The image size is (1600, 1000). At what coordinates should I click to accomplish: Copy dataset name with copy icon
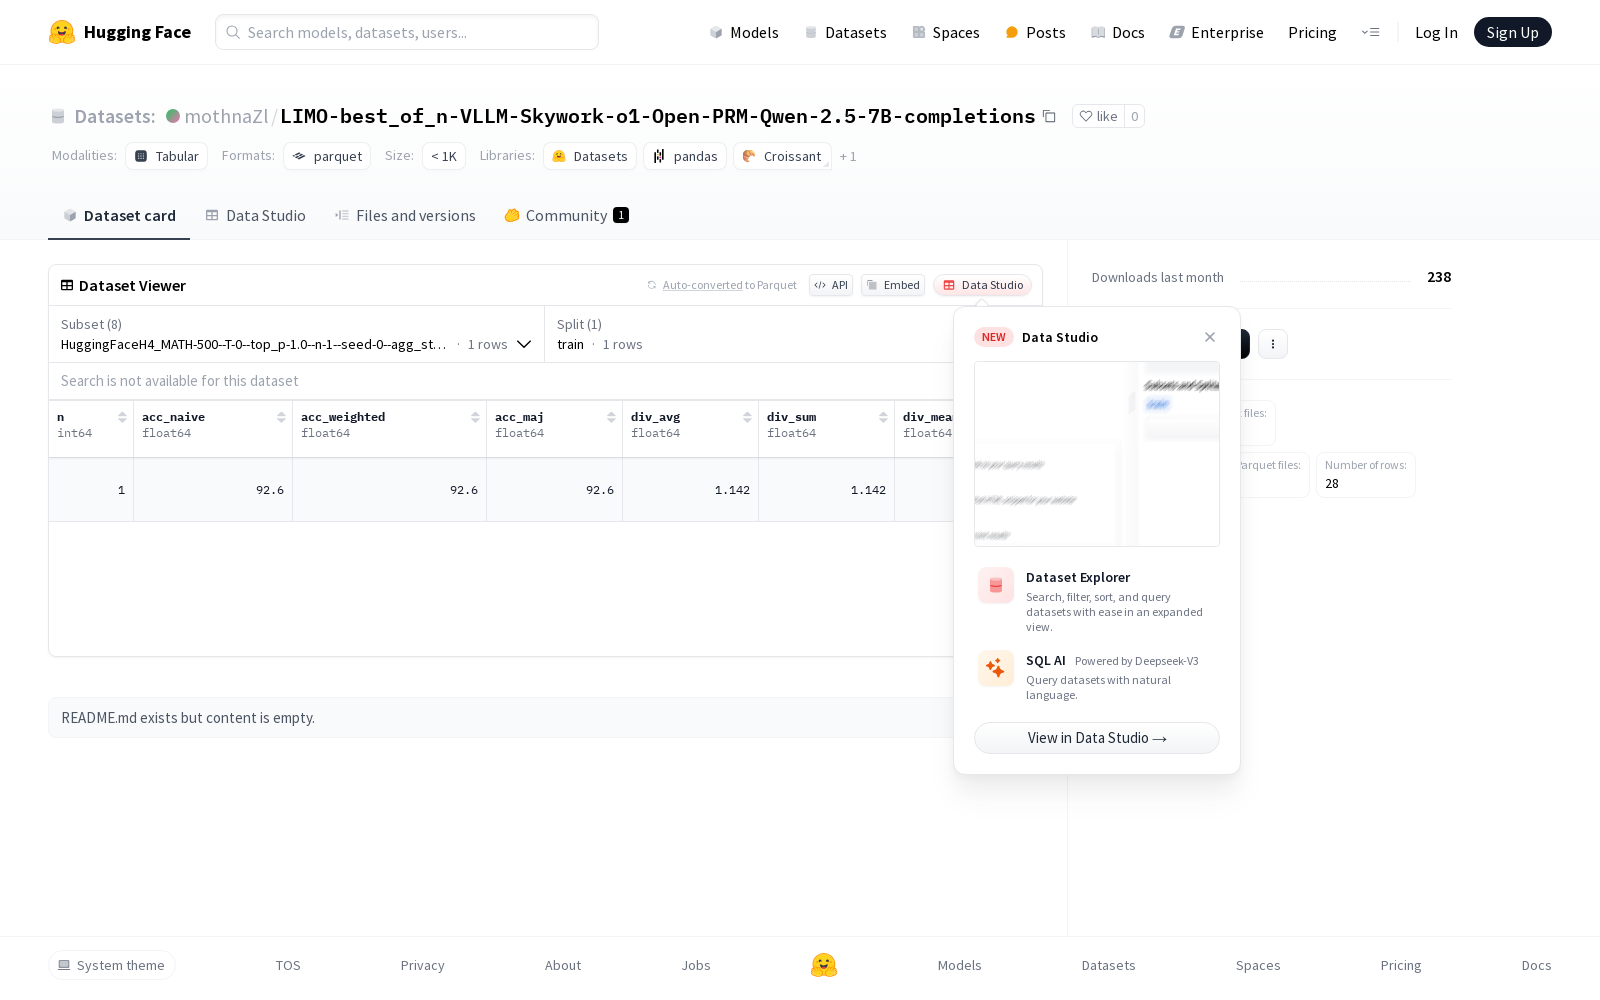click(x=1049, y=116)
